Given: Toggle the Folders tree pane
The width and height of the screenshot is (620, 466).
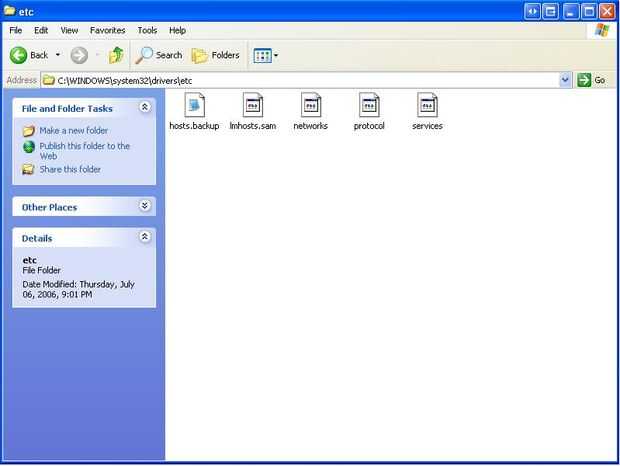Looking at the screenshot, I should click(216, 55).
